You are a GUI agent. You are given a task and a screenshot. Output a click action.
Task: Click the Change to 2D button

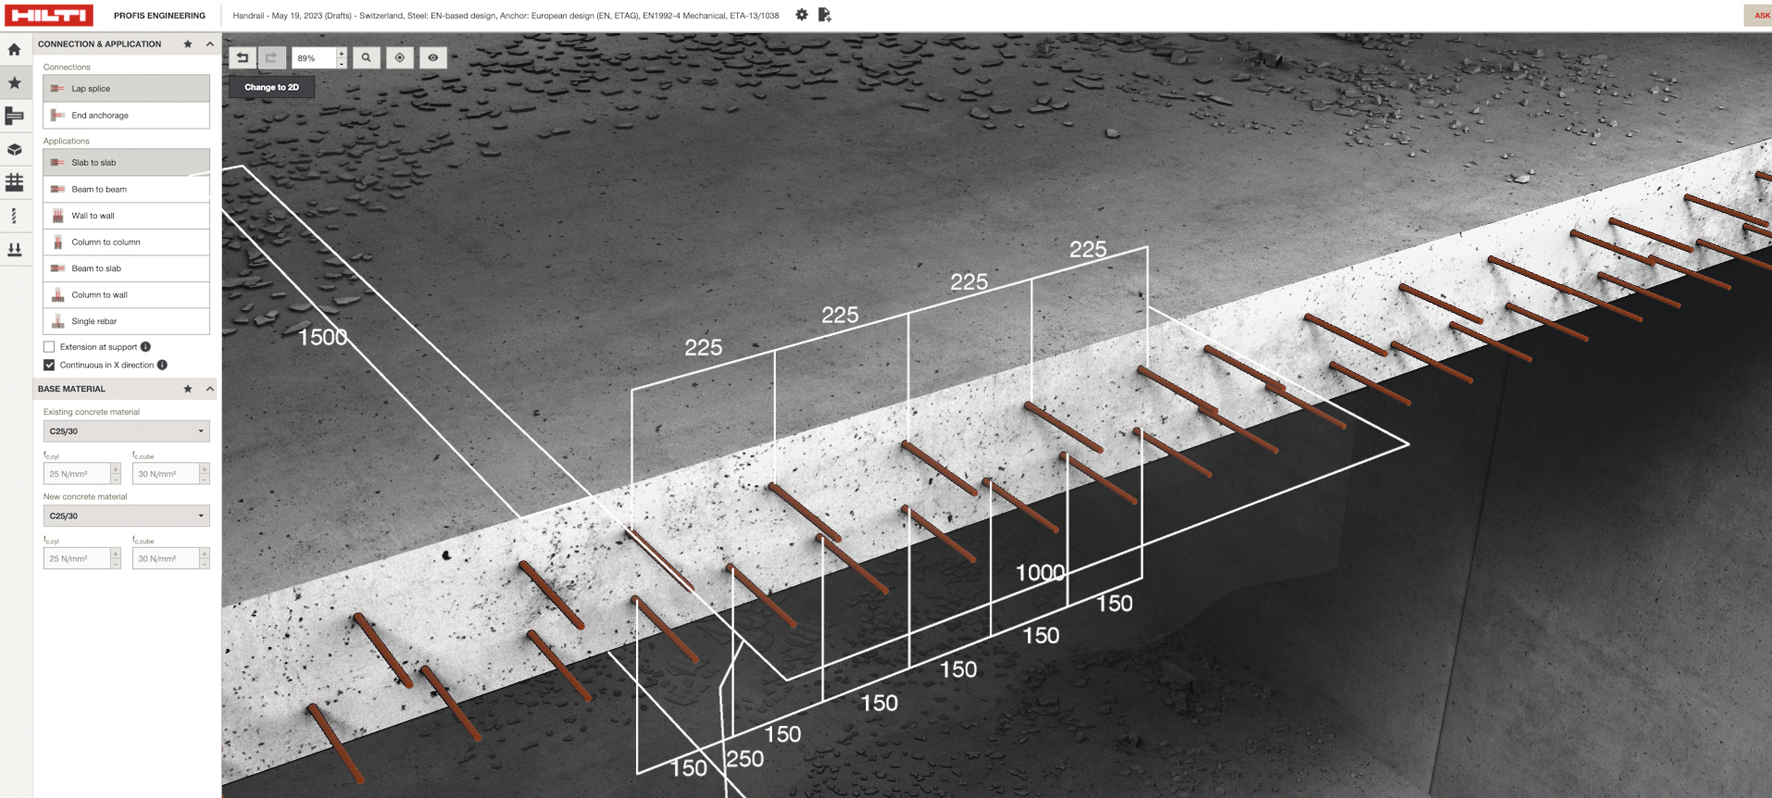(272, 87)
